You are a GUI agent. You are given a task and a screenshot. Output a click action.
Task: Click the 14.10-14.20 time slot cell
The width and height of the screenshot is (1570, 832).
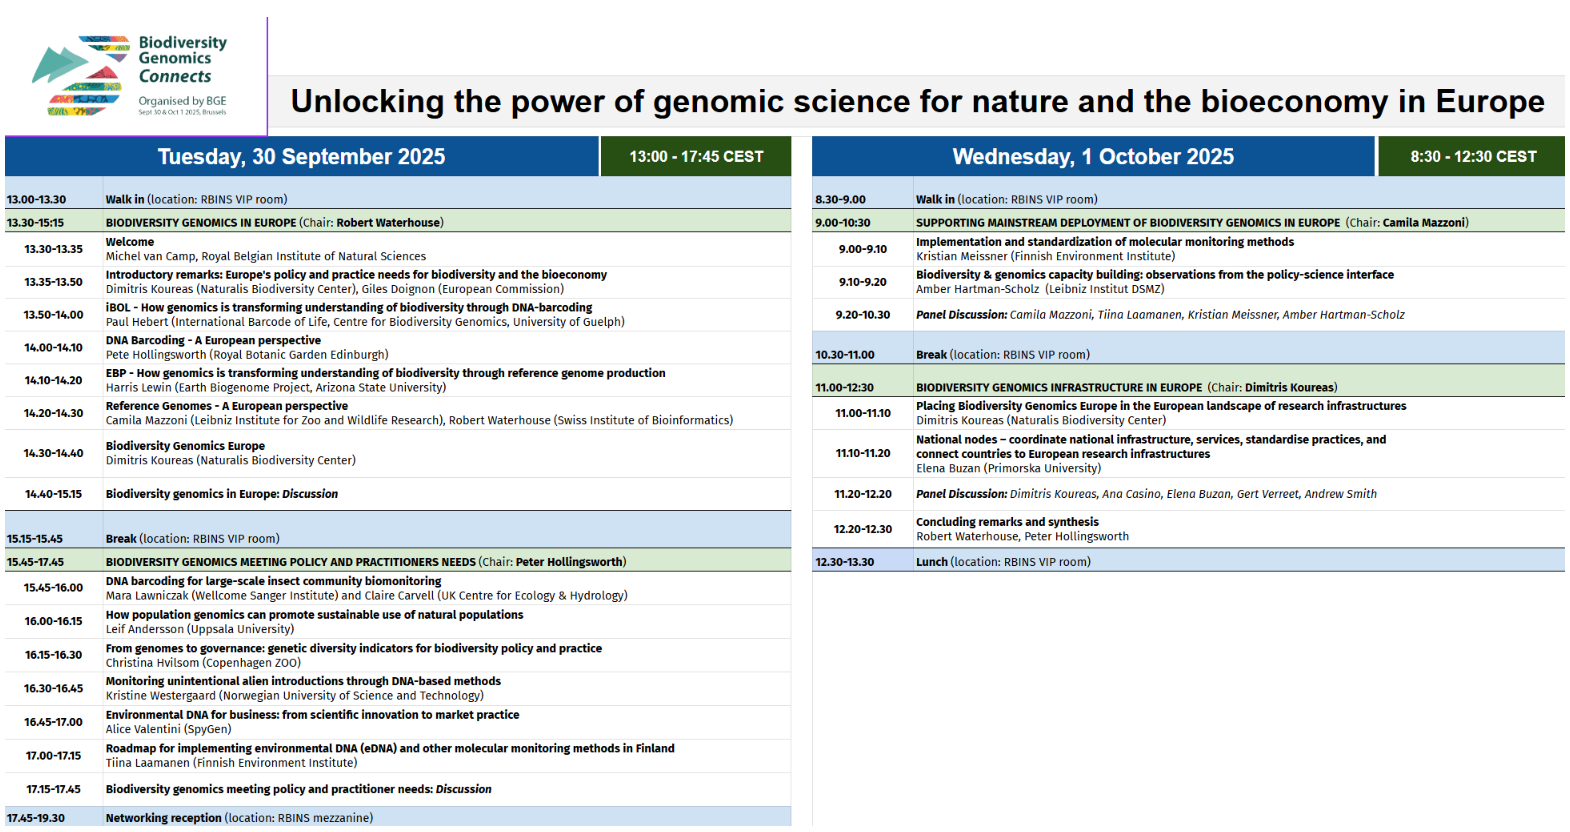coord(54,381)
